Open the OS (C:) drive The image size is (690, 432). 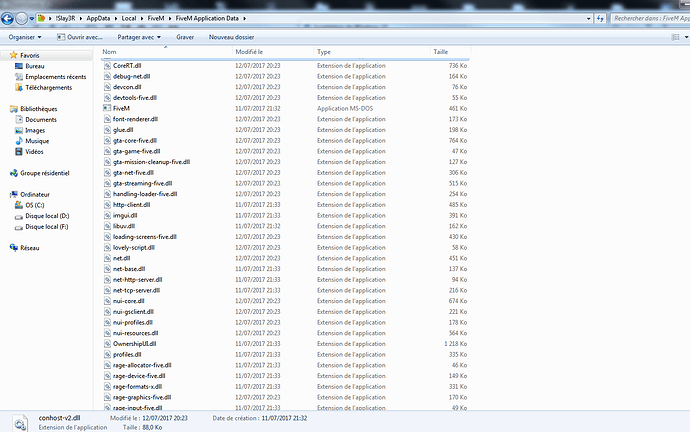click(34, 205)
